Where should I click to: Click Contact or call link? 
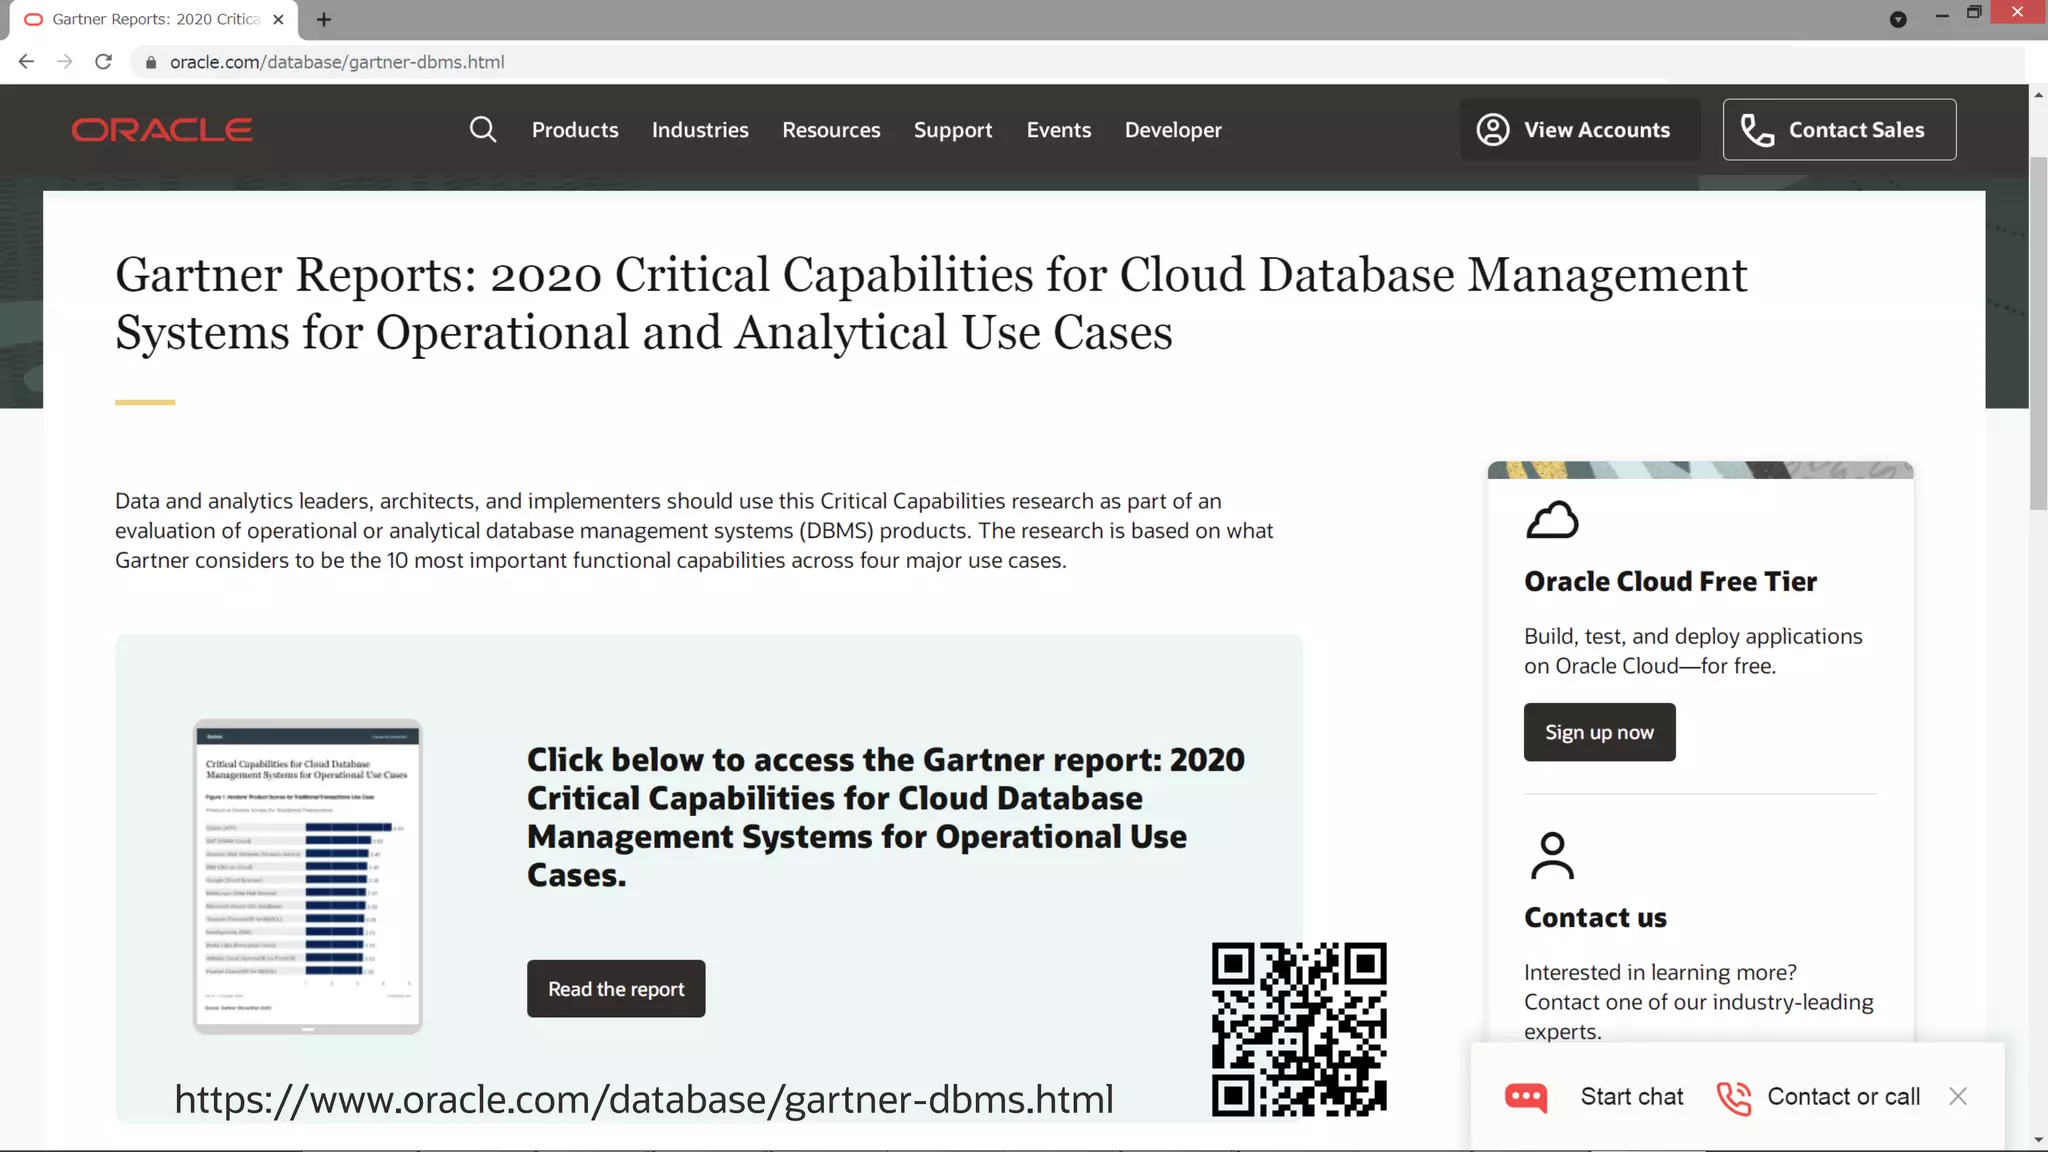point(1844,1097)
